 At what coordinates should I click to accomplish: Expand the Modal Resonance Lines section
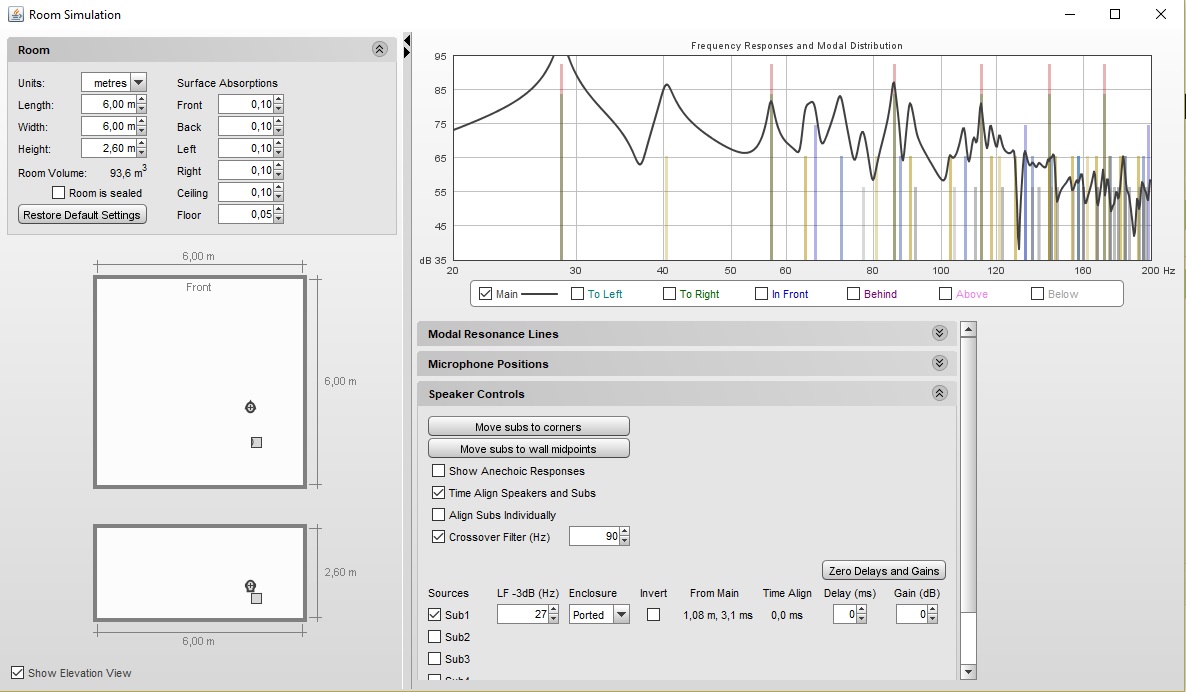coord(939,334)
